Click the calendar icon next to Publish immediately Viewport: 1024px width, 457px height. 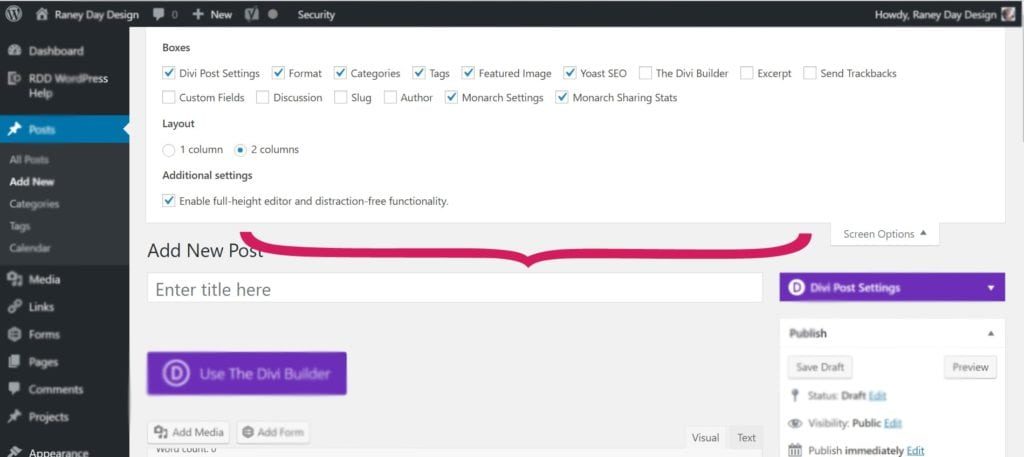coord(795,450)
